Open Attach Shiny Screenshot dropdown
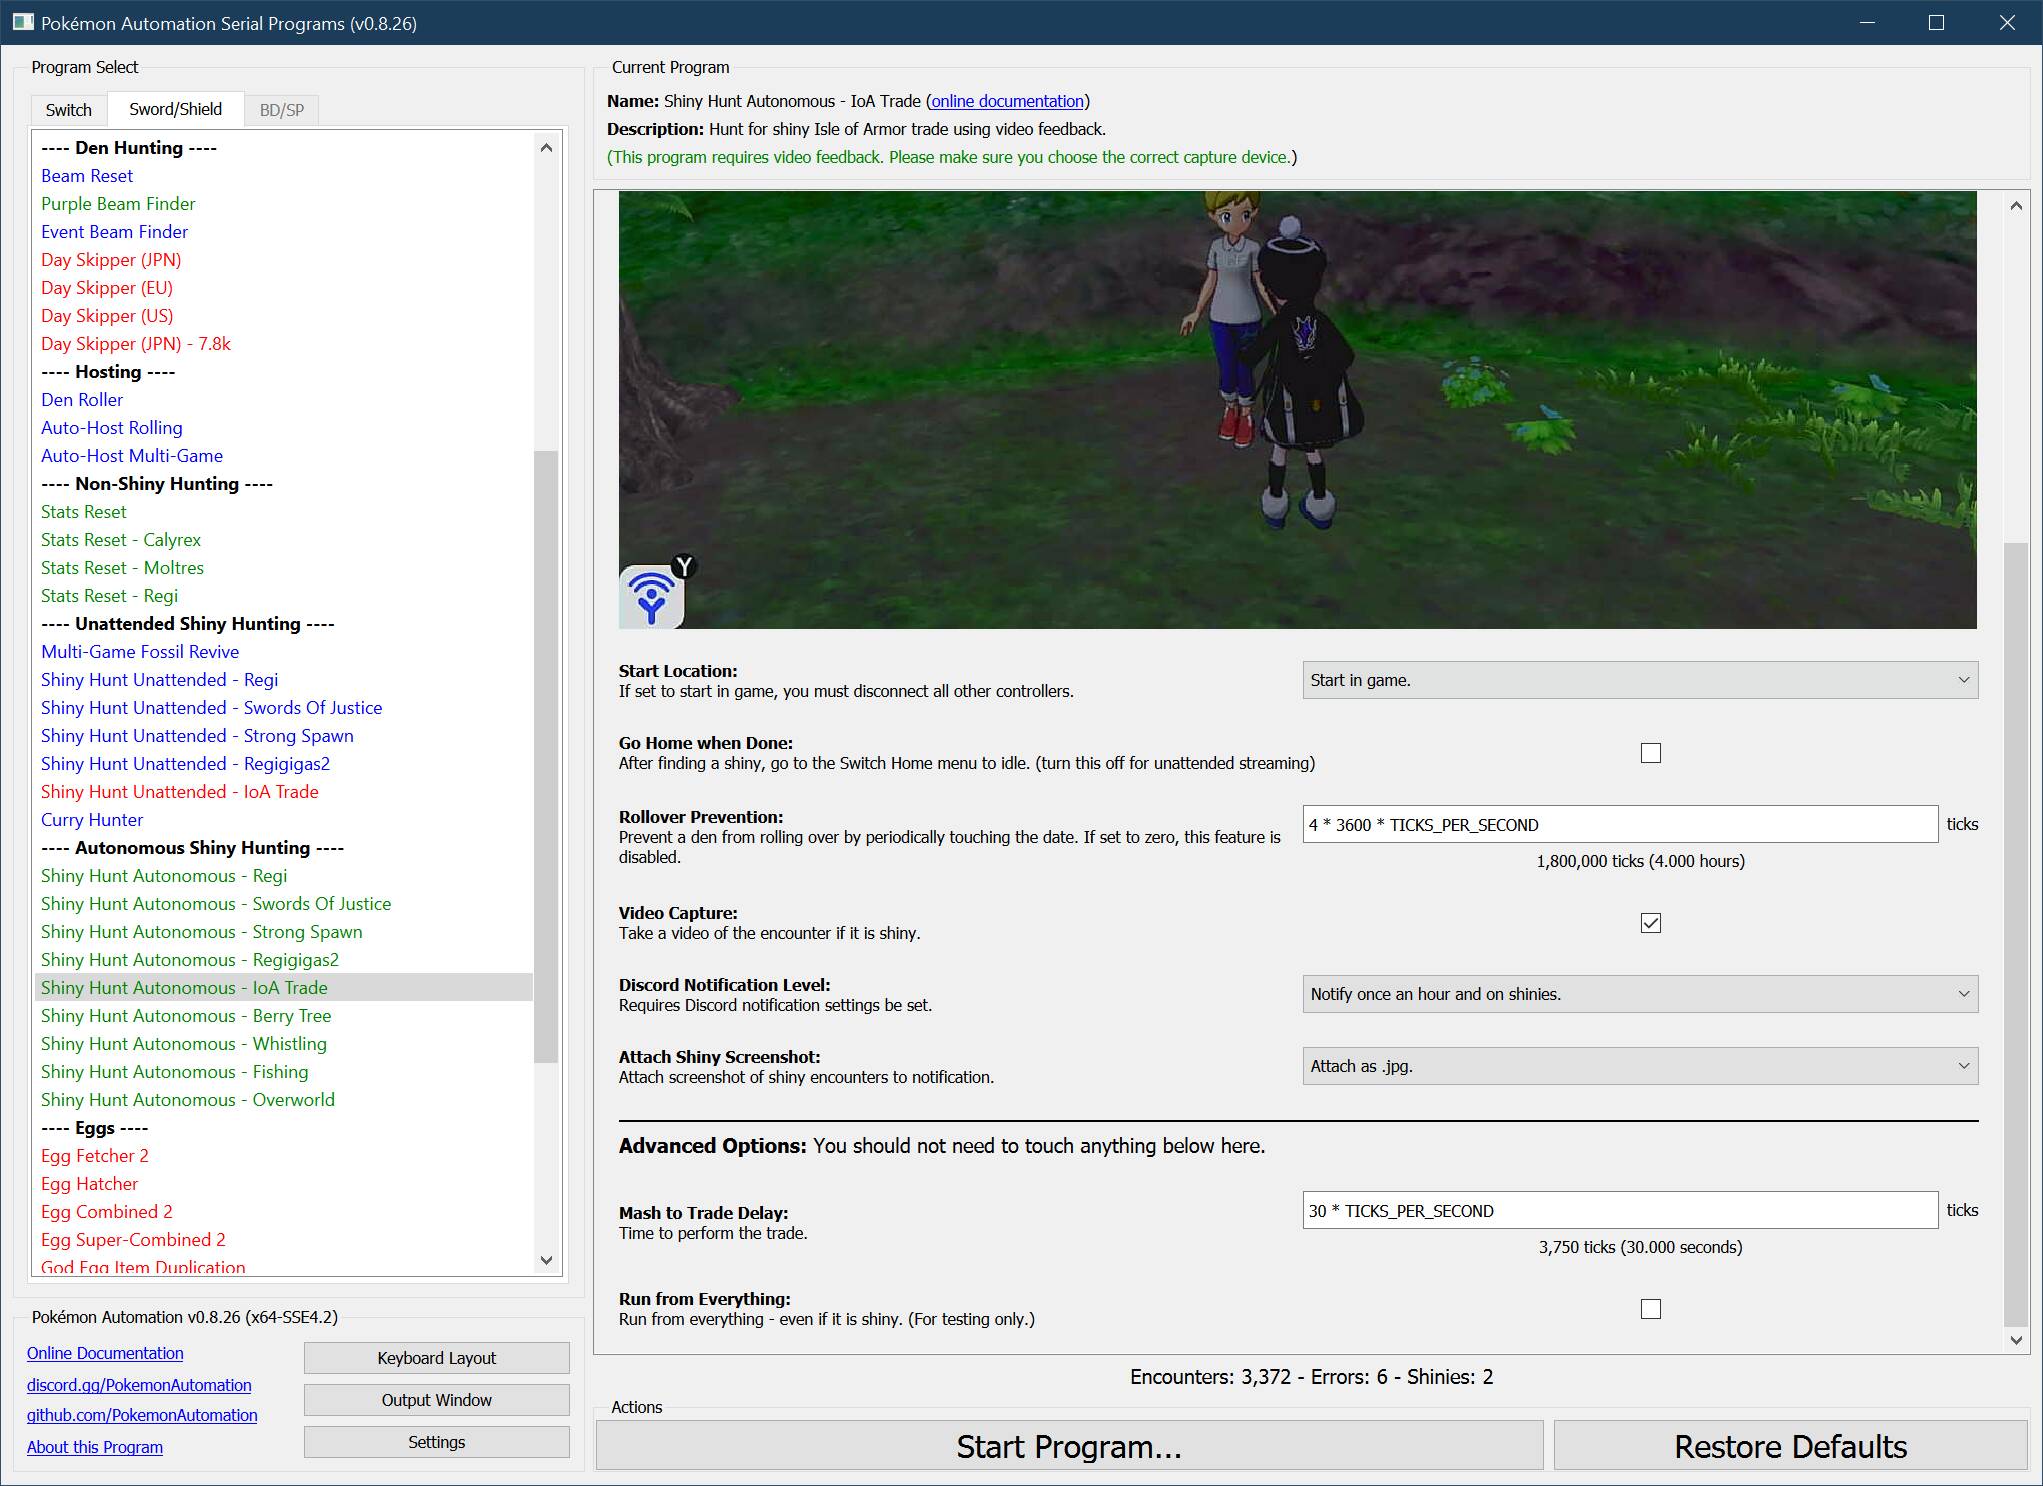Viewport: 2043px width, 1486px height. point(1639,1066)
